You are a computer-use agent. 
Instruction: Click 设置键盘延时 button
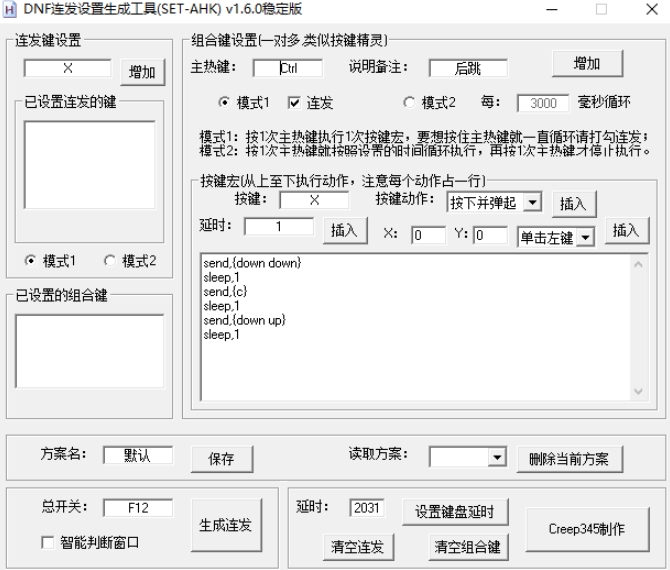(x=455, y=511)
